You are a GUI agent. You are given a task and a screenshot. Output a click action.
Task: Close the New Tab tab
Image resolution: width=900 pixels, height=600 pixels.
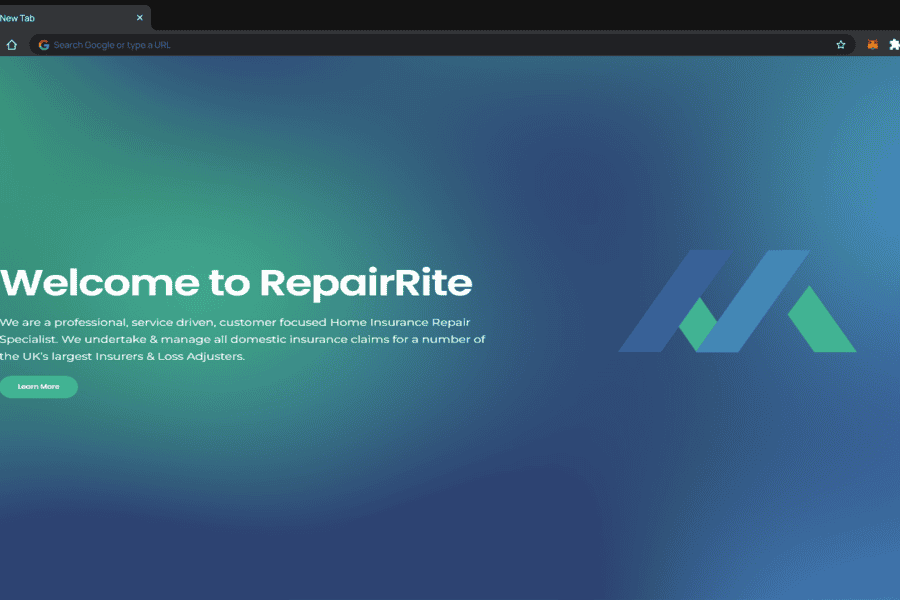coord(140,18)
